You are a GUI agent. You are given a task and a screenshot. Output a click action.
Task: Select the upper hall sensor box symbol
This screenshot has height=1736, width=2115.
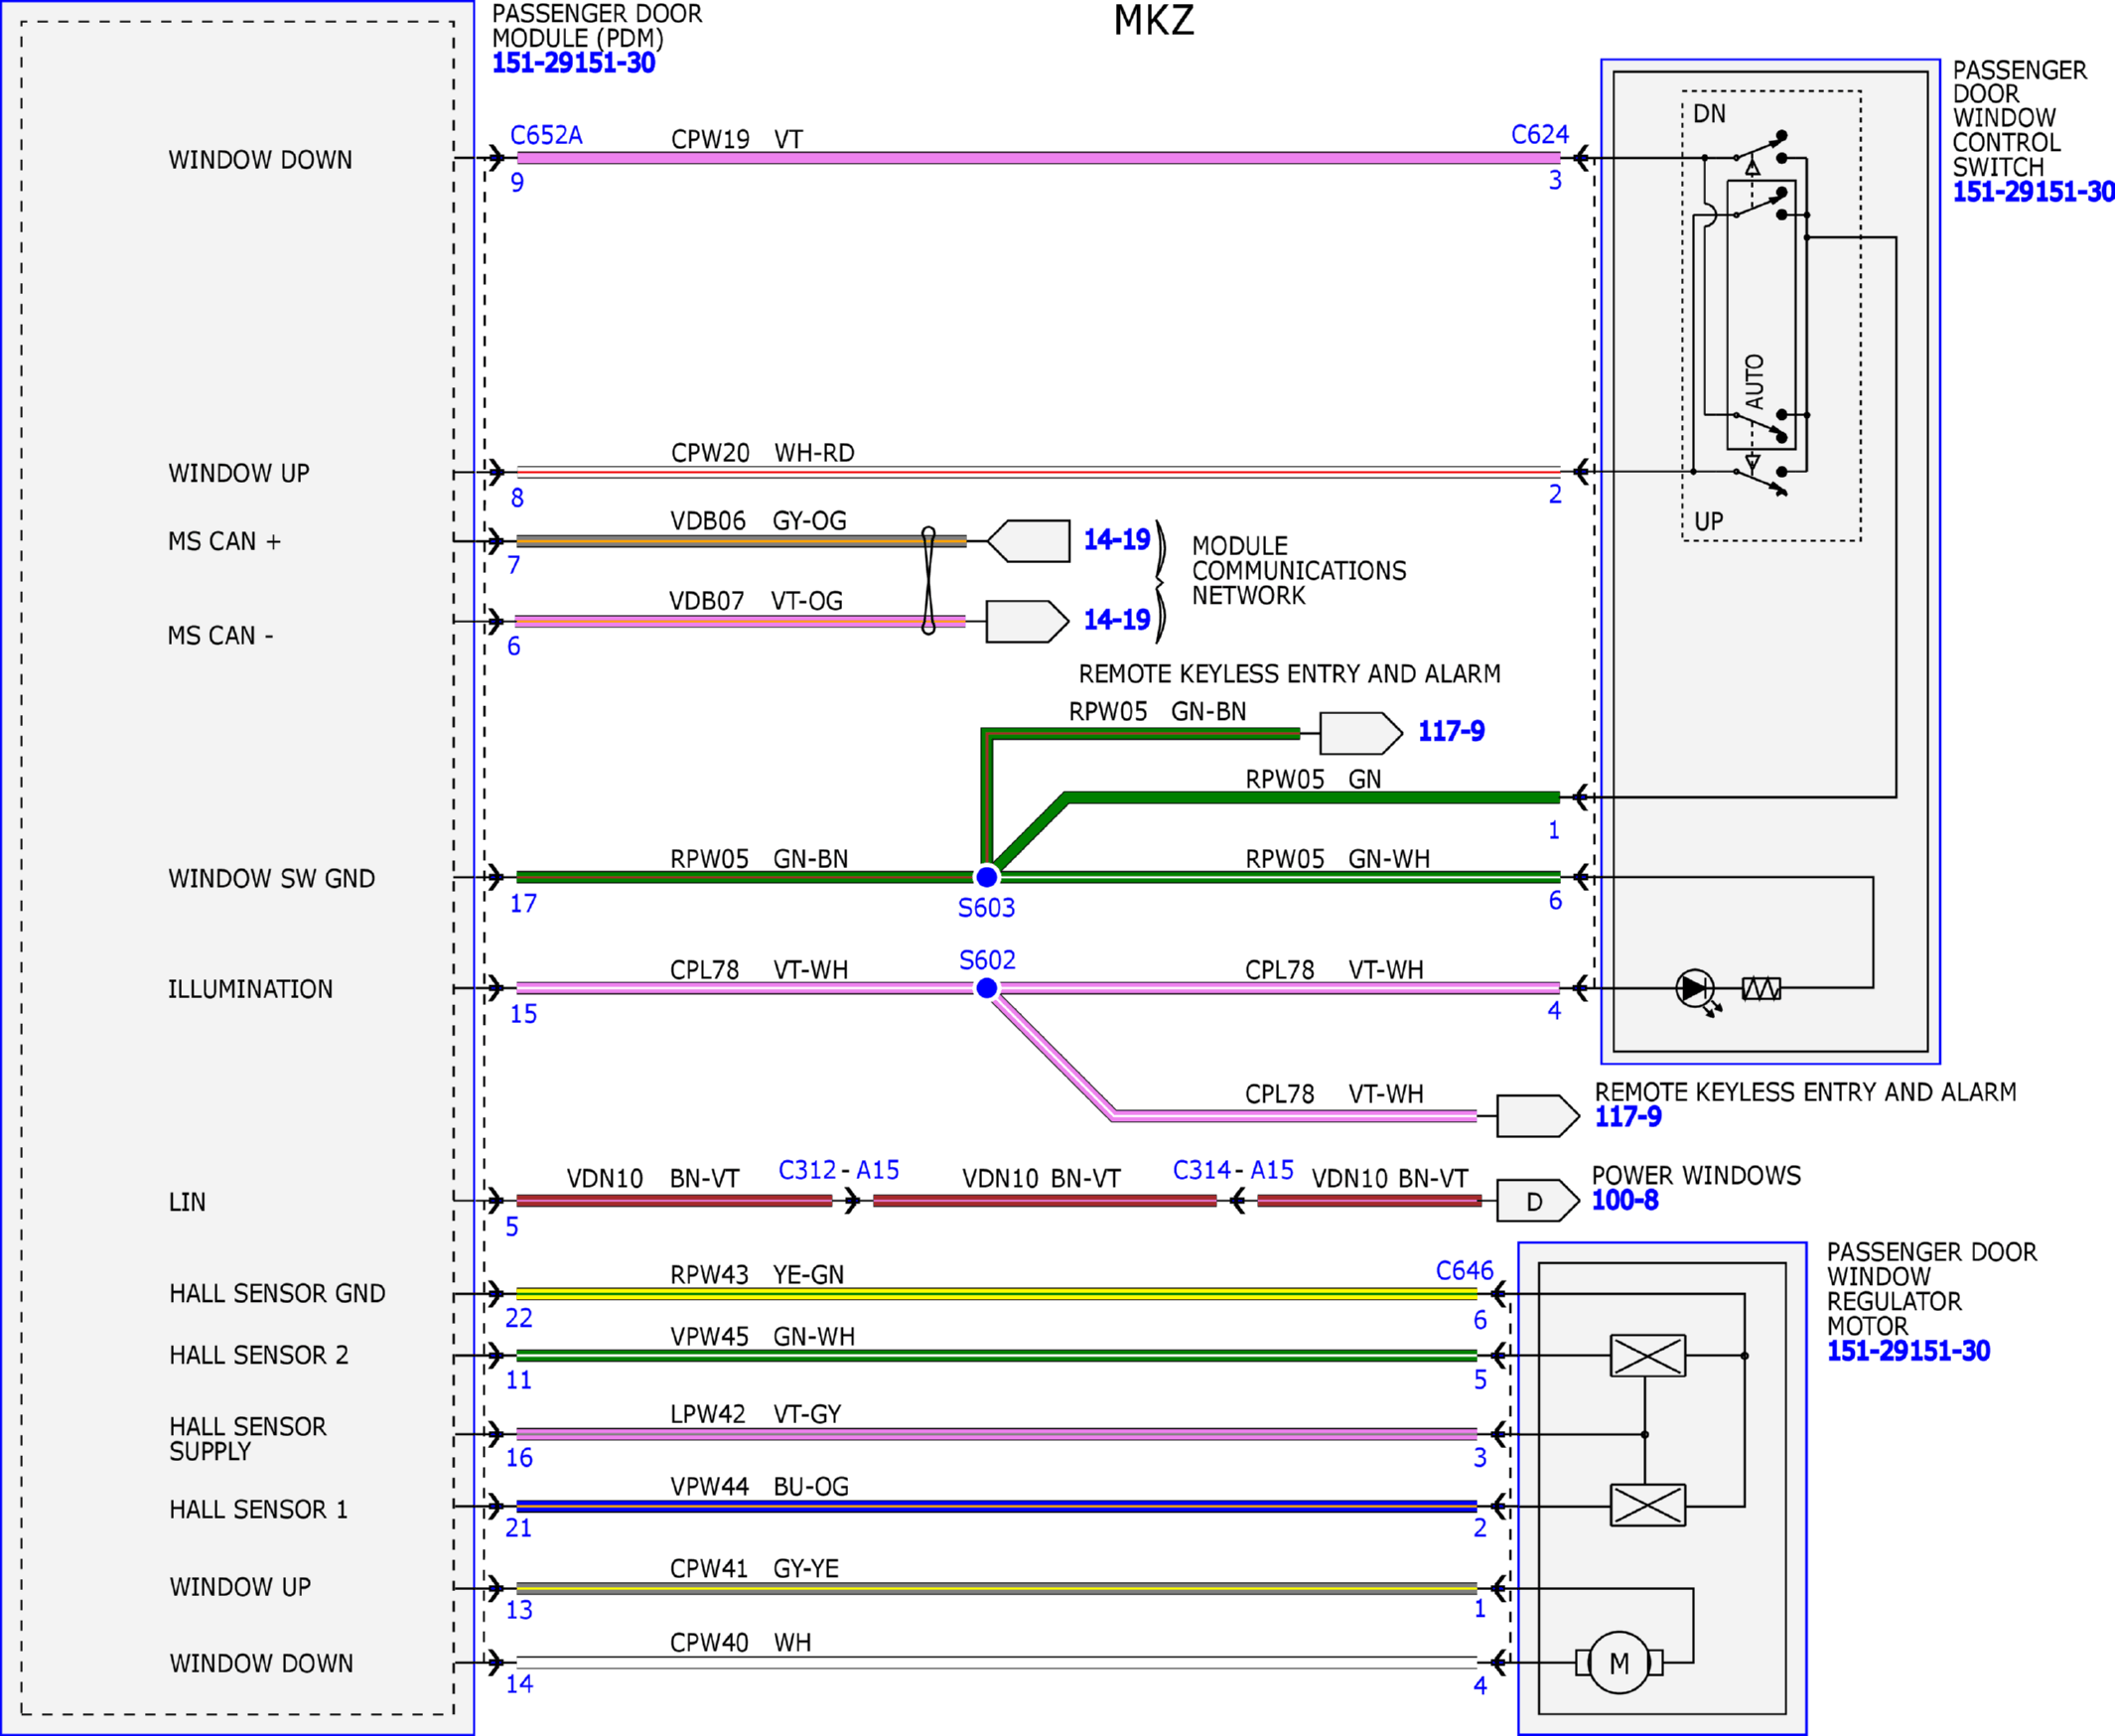tap(1648, 1356)
